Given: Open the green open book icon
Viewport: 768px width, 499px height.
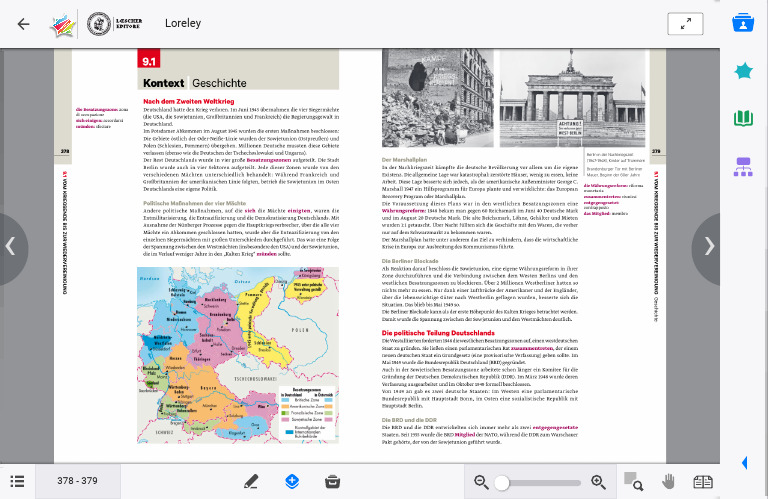Looking at the screenshot, I should pyautogui.click(x=743, y=119).
